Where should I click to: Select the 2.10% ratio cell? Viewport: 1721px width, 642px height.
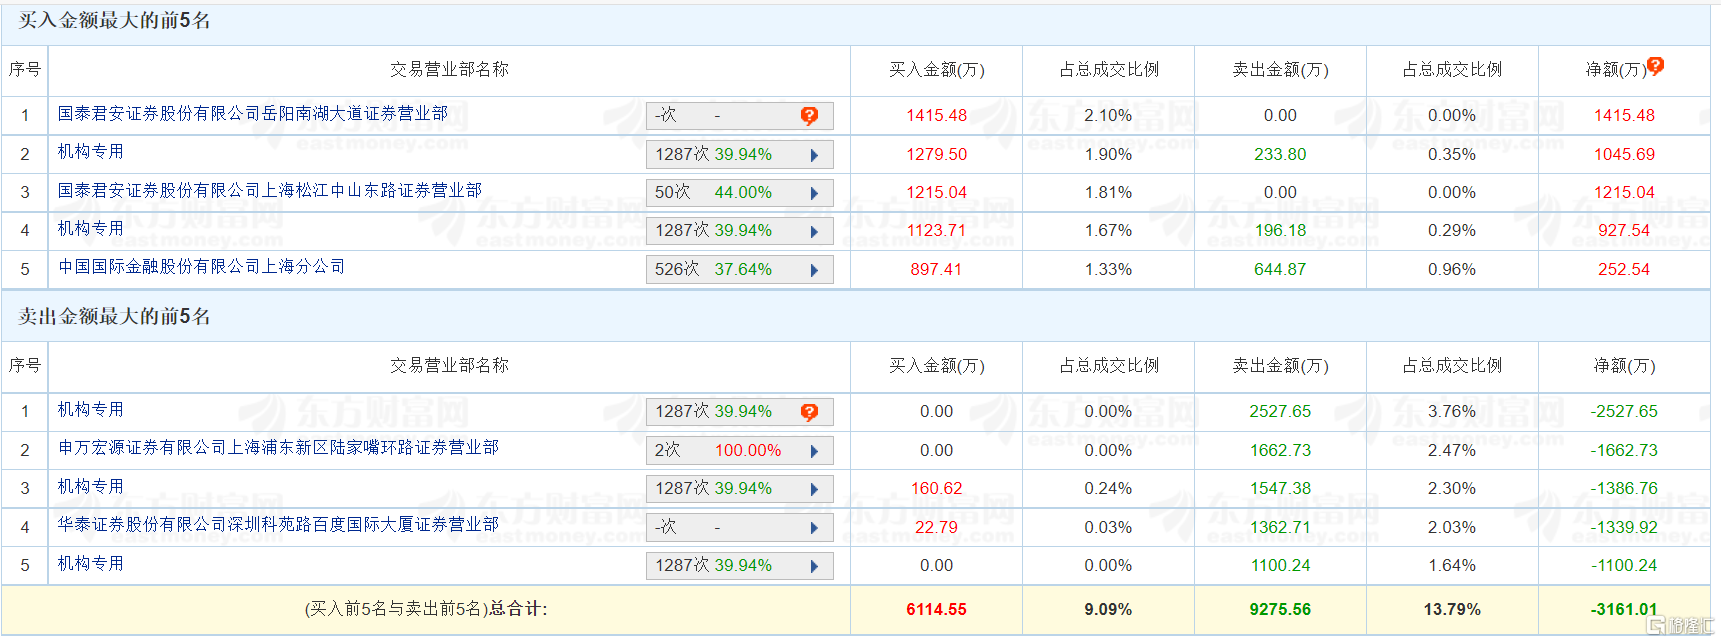pos(1109,115)
